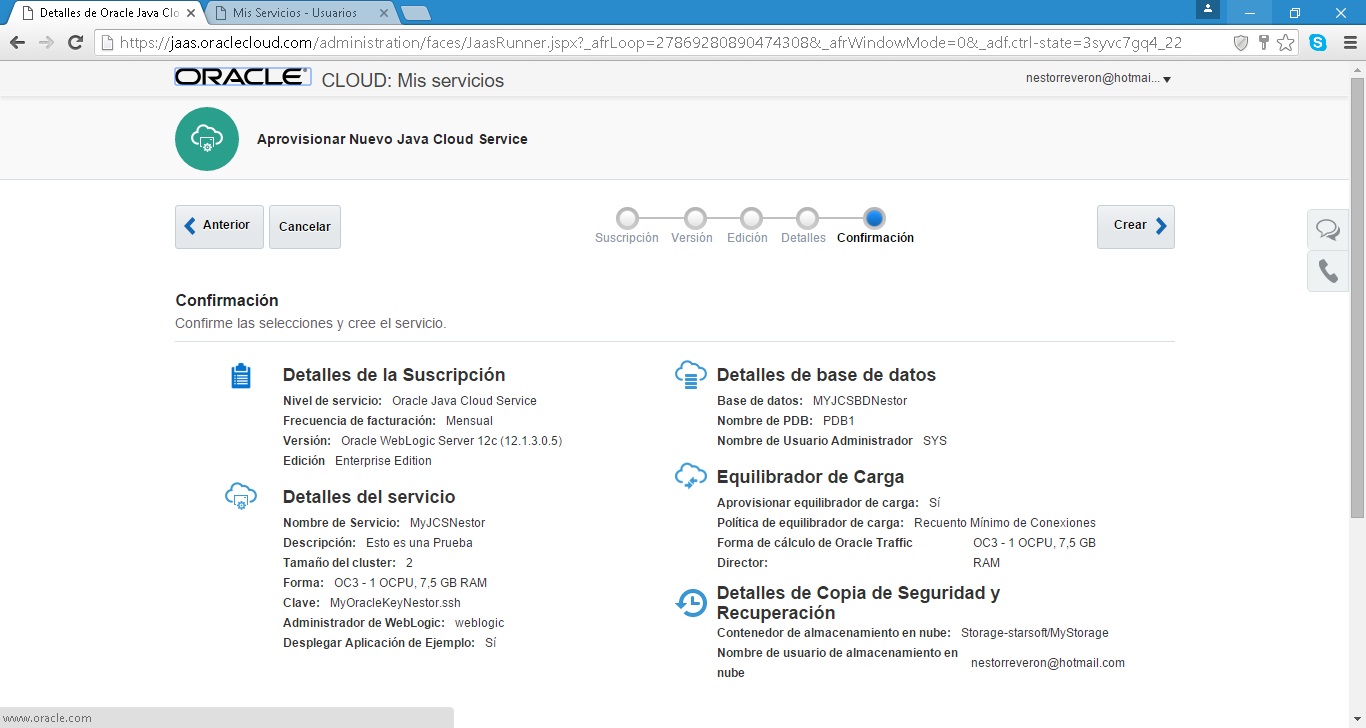Screen dimensions: 1366x728
Task: Click the shield icon in address bar
Action: 1241,43
